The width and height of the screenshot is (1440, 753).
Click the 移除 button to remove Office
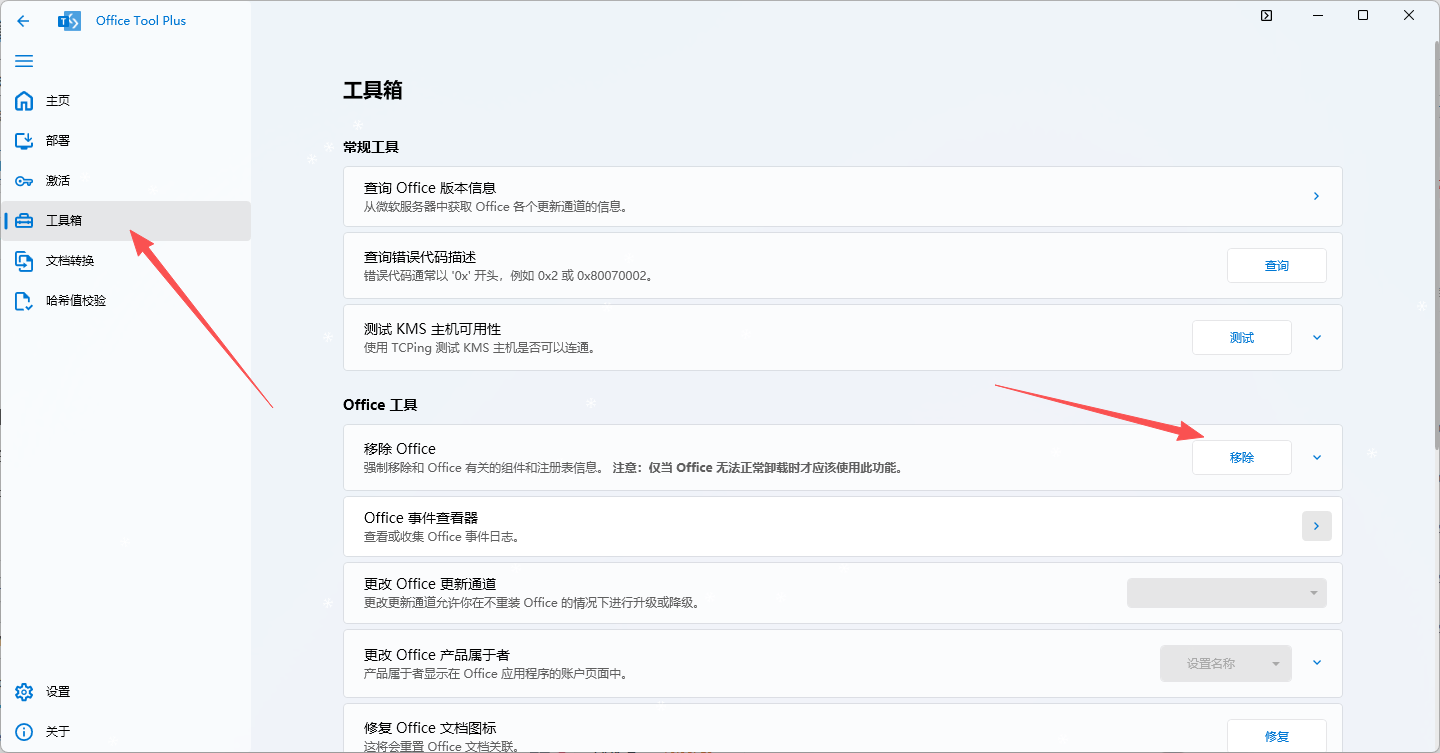pyautogui.click(x=1241, y=457)
